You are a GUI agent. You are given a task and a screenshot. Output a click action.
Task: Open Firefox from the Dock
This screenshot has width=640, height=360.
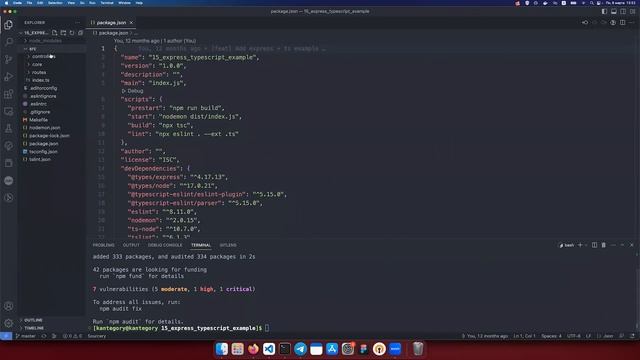pyautogui.click(x=253, y=349)
